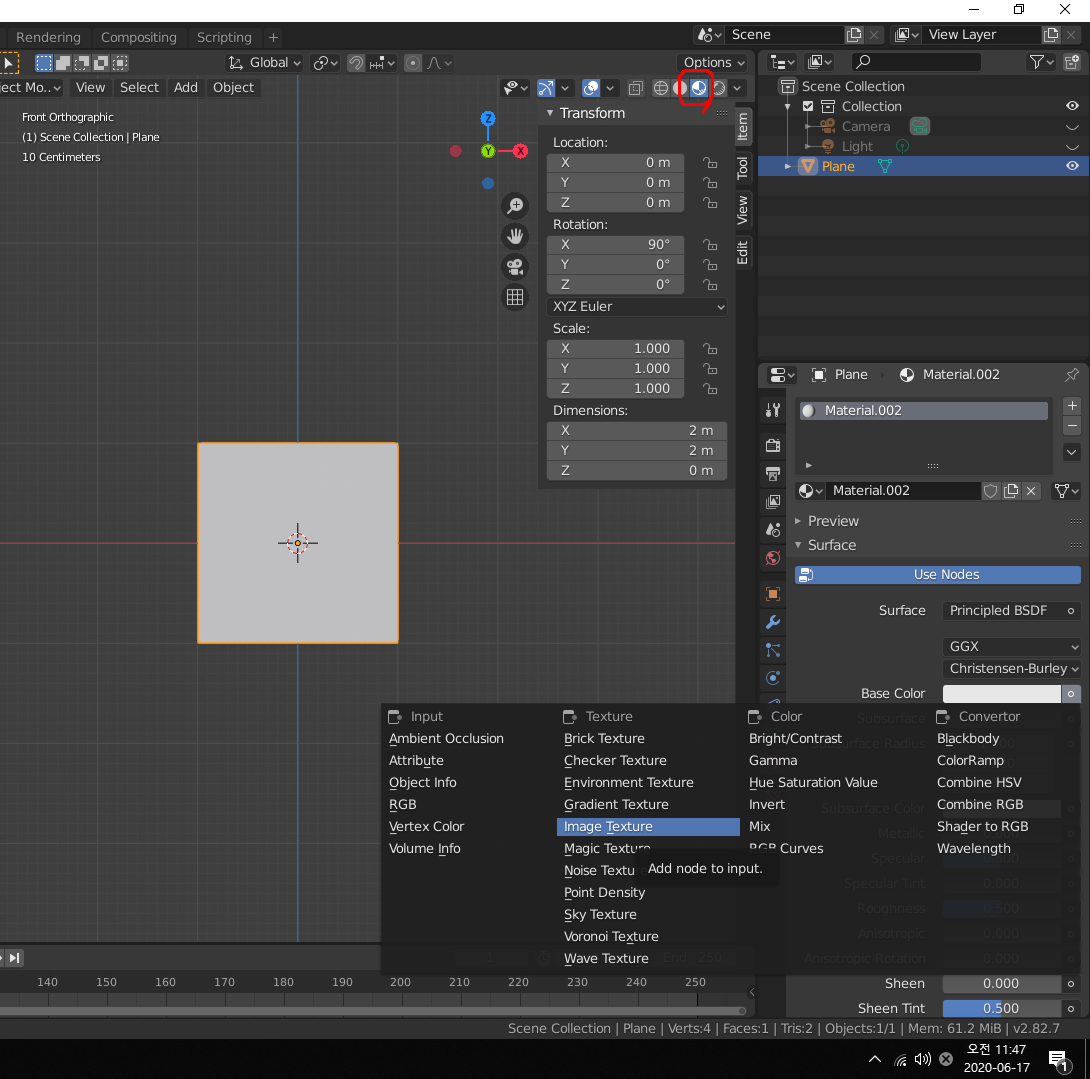The height and width of the screenshot is (1079, 1090).
Task: Open the Select menu in viewport
Action: click(x=139, y=88)
